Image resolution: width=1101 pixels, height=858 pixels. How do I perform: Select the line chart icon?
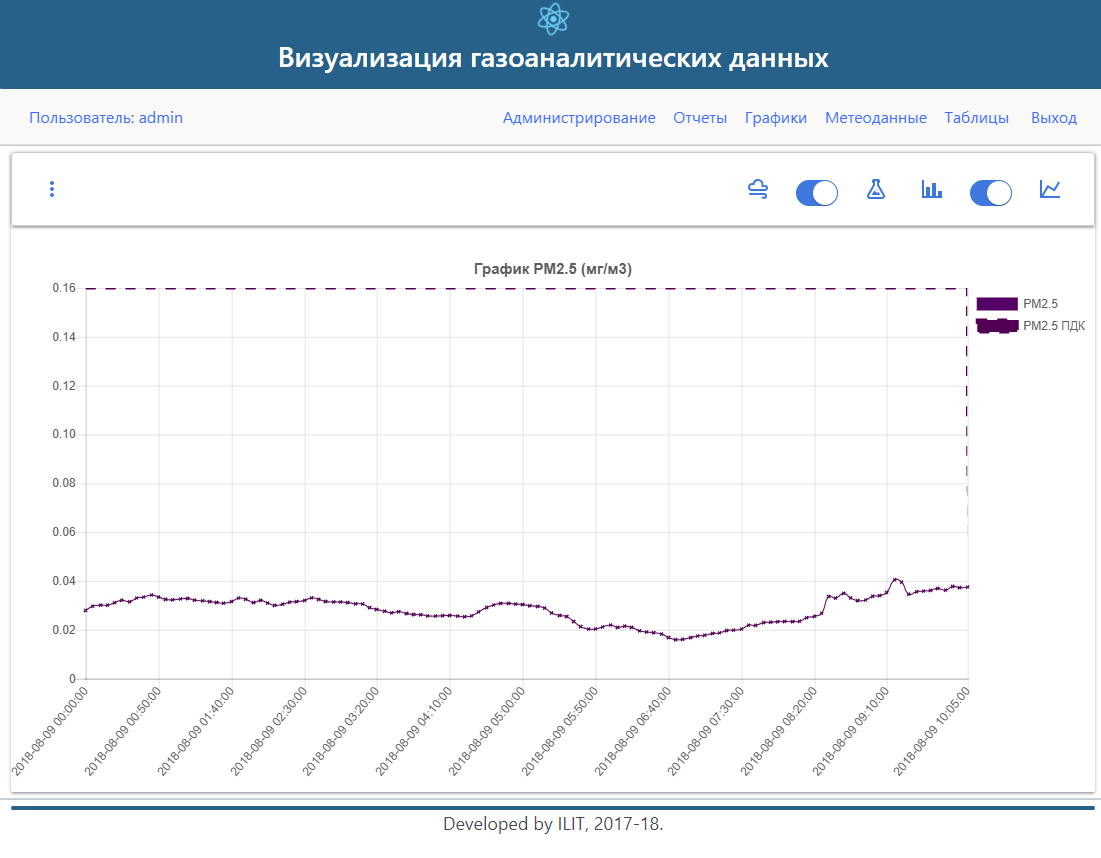tap(1049, 189)
